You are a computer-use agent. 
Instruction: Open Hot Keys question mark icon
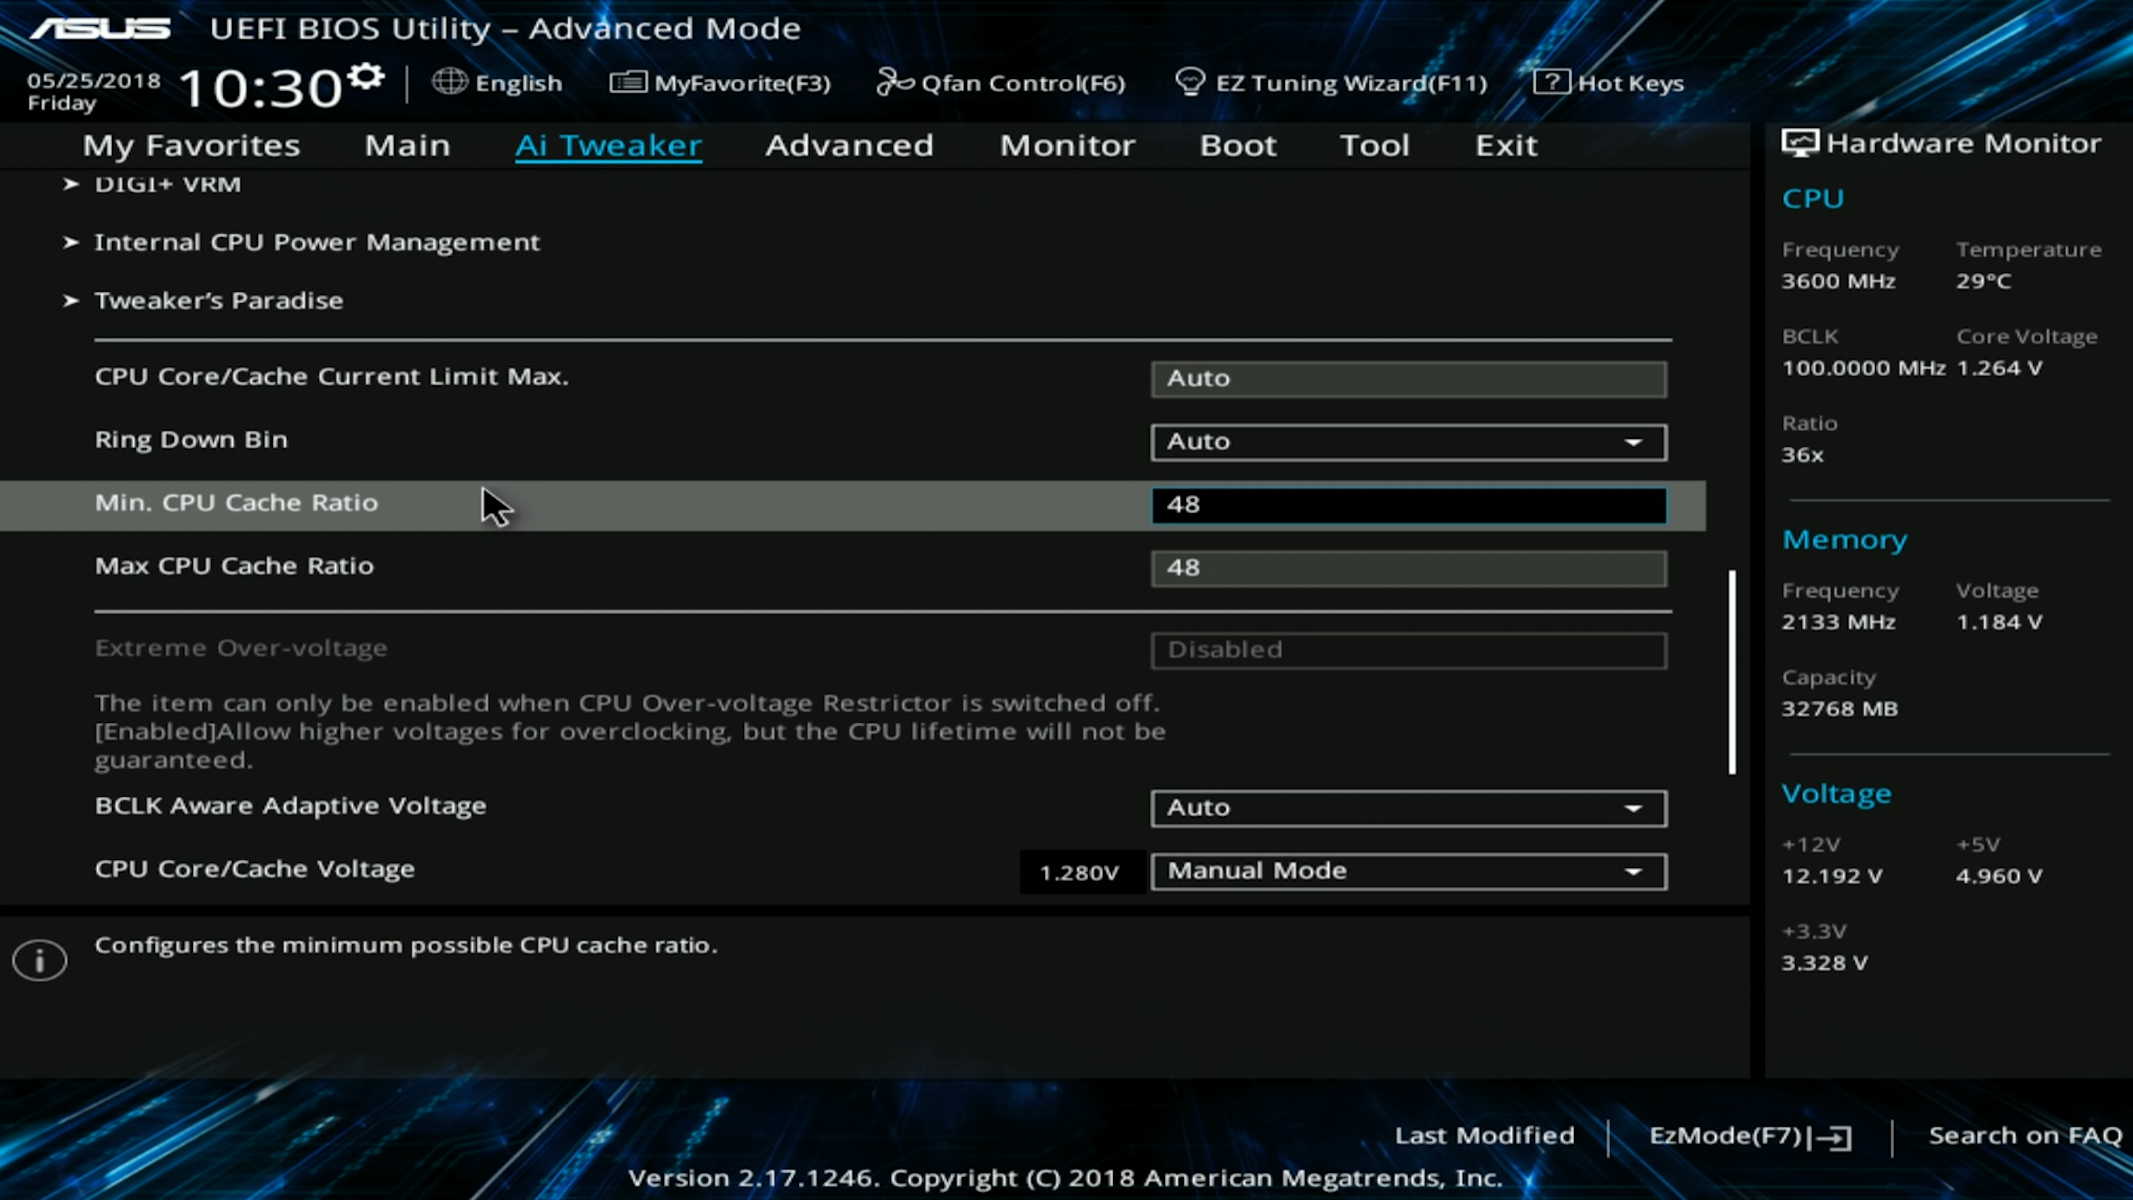(1550, 82)
